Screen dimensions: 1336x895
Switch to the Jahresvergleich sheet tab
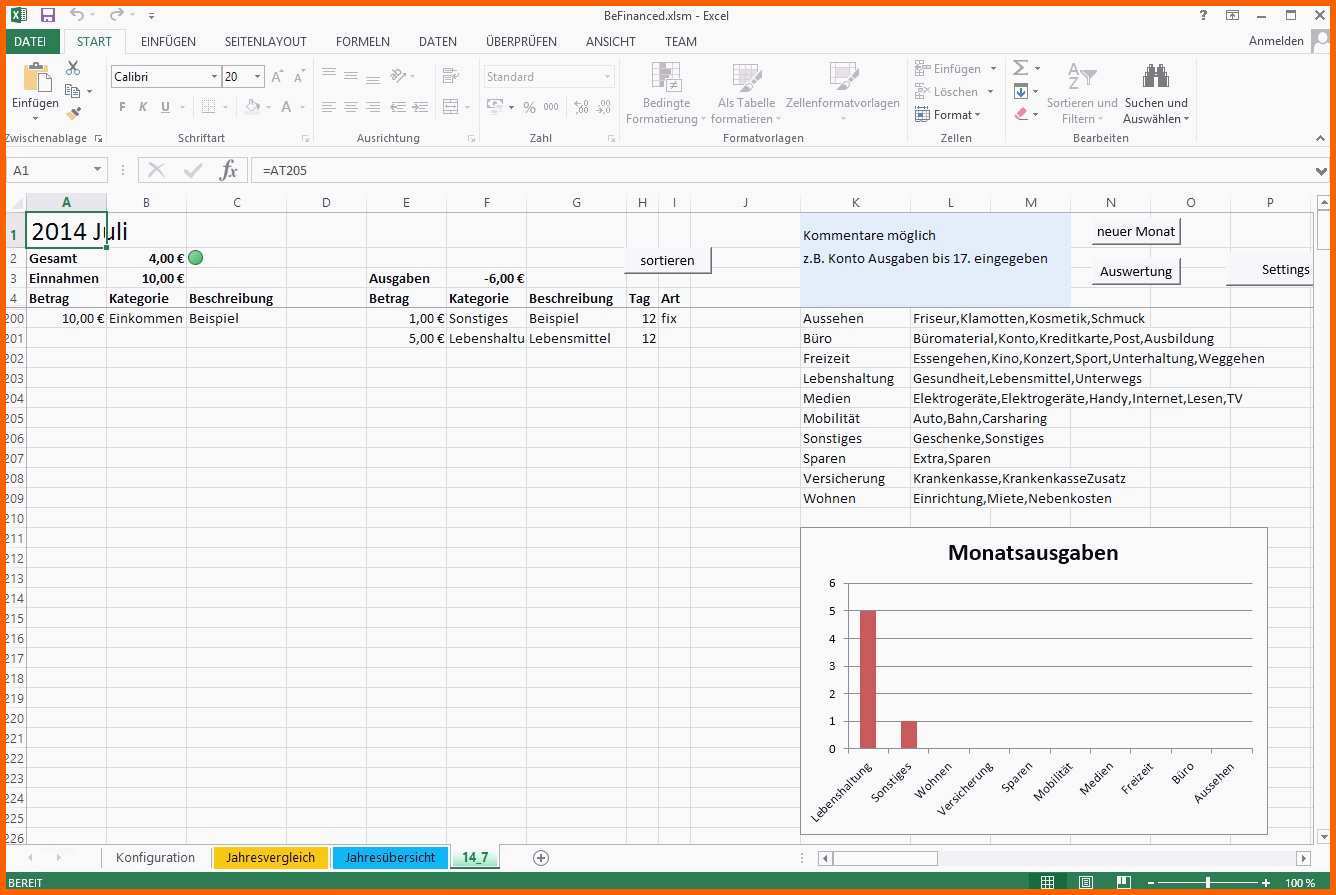270,857
